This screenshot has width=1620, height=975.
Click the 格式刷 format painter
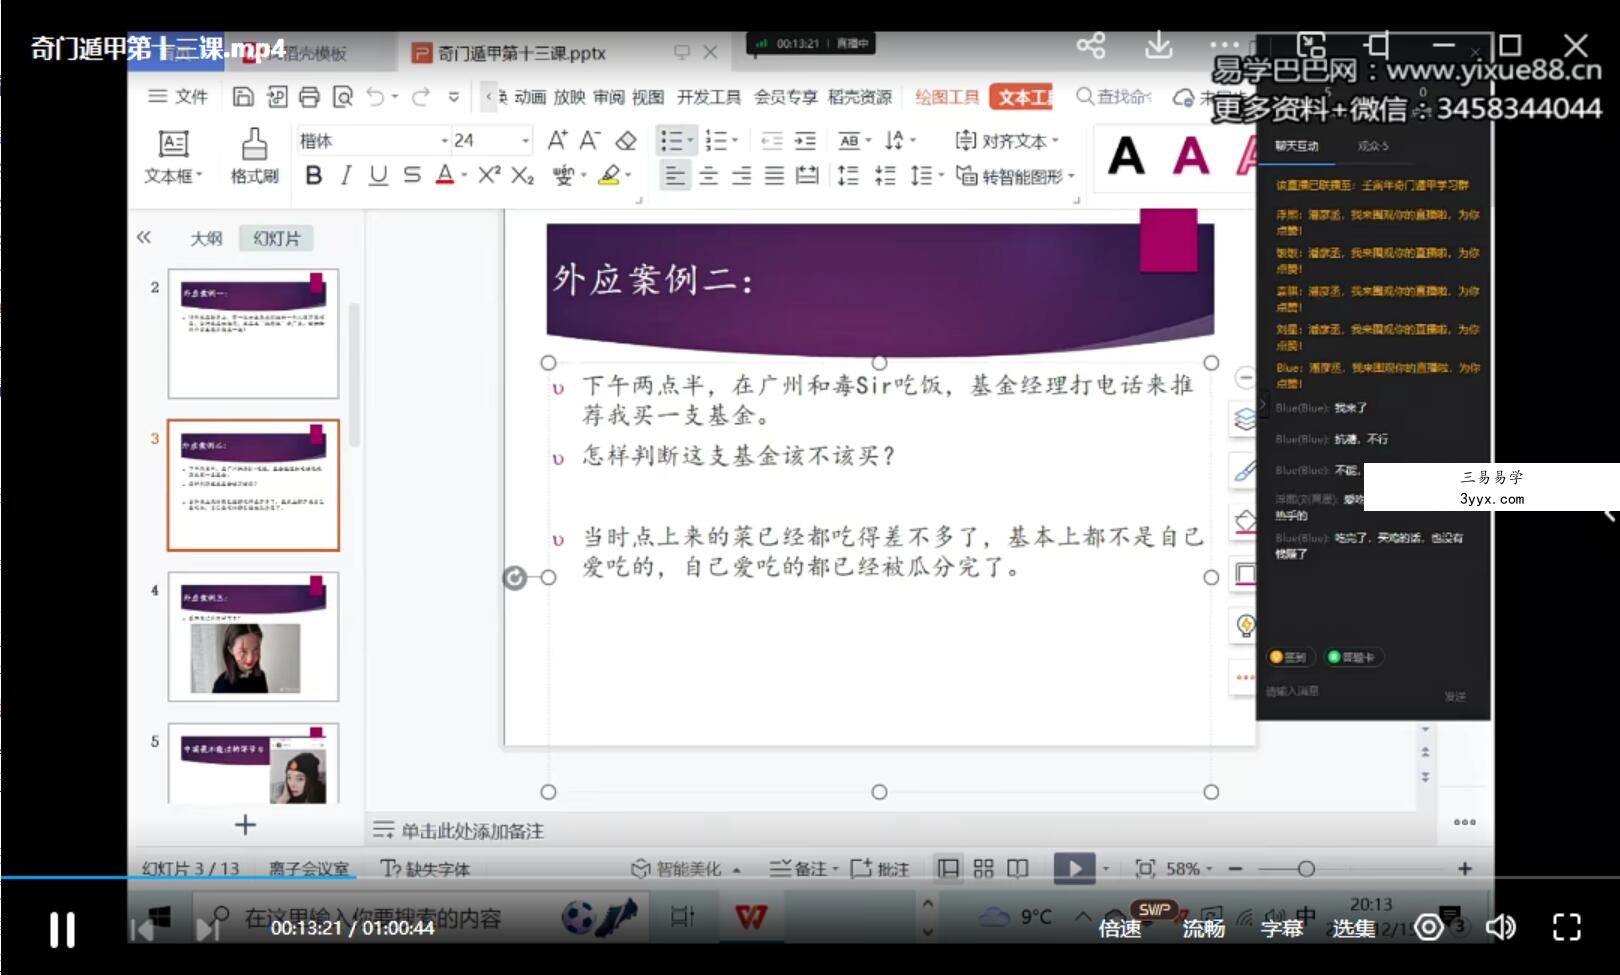255,156
